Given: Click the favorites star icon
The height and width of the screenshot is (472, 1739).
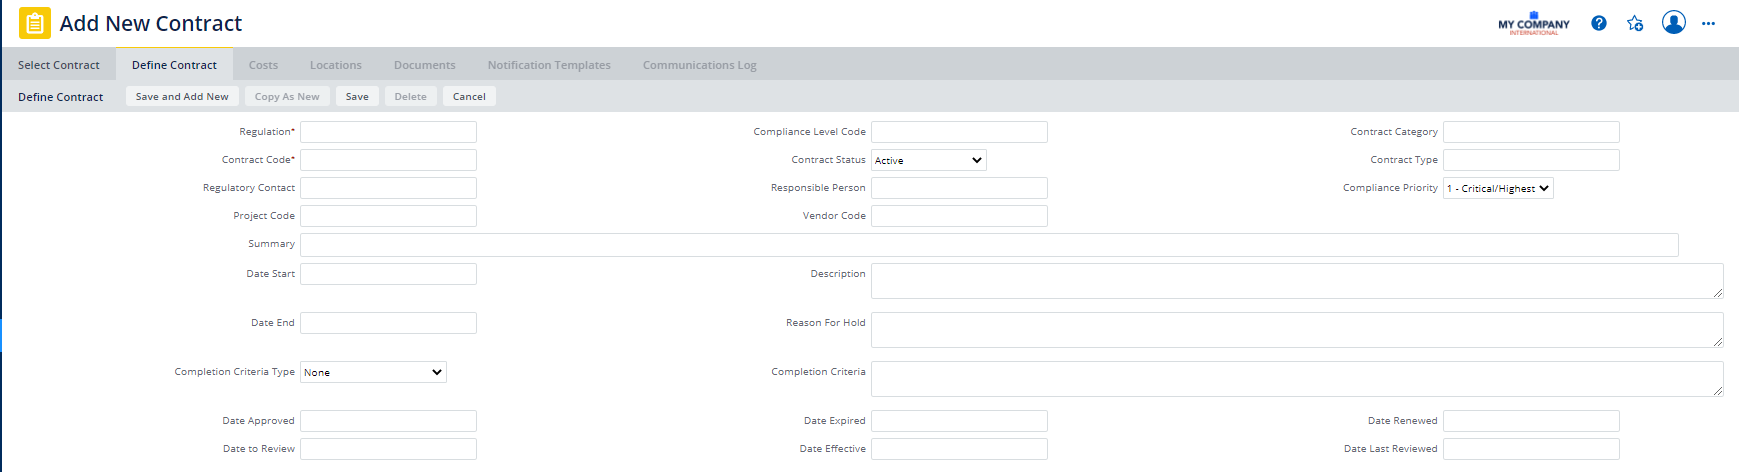Looking at the screenshot, I should [1635, 23].
